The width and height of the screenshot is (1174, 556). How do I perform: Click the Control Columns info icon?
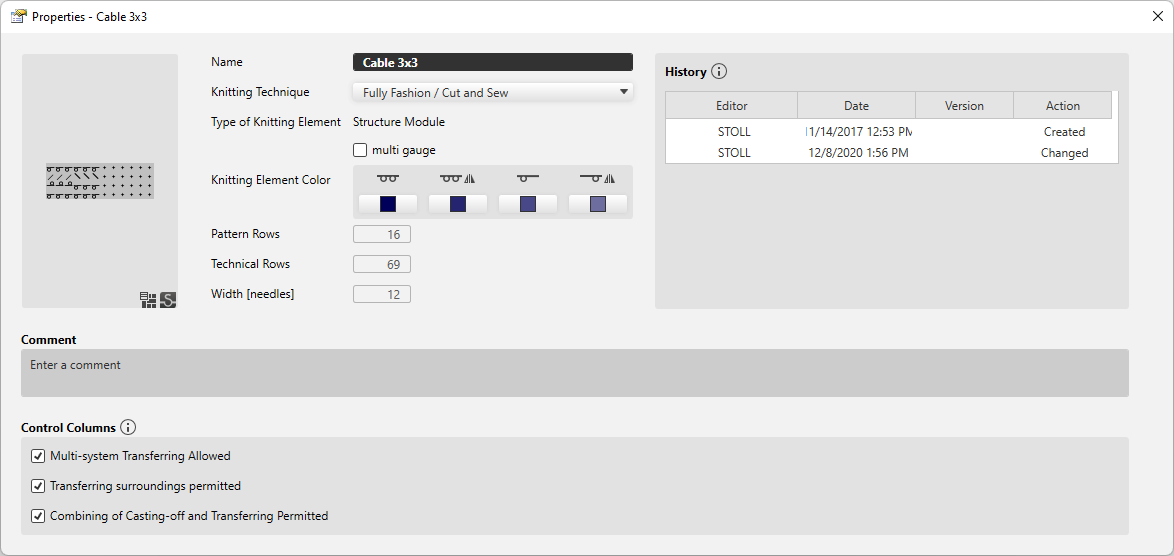[x=128, y=427]
